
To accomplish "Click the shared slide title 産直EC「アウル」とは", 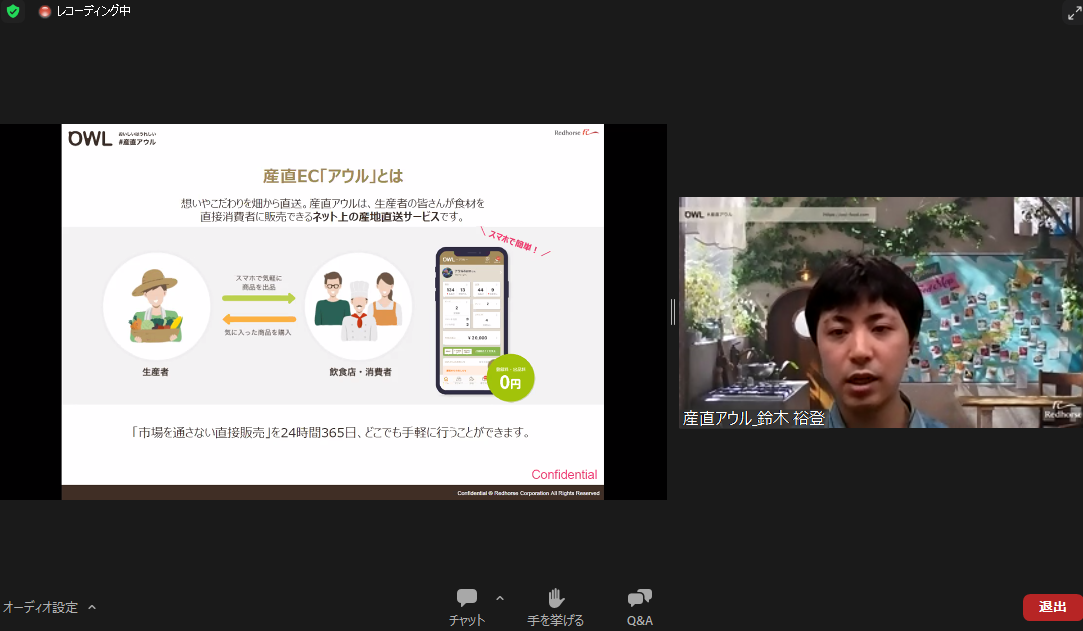I will point(333,176).
